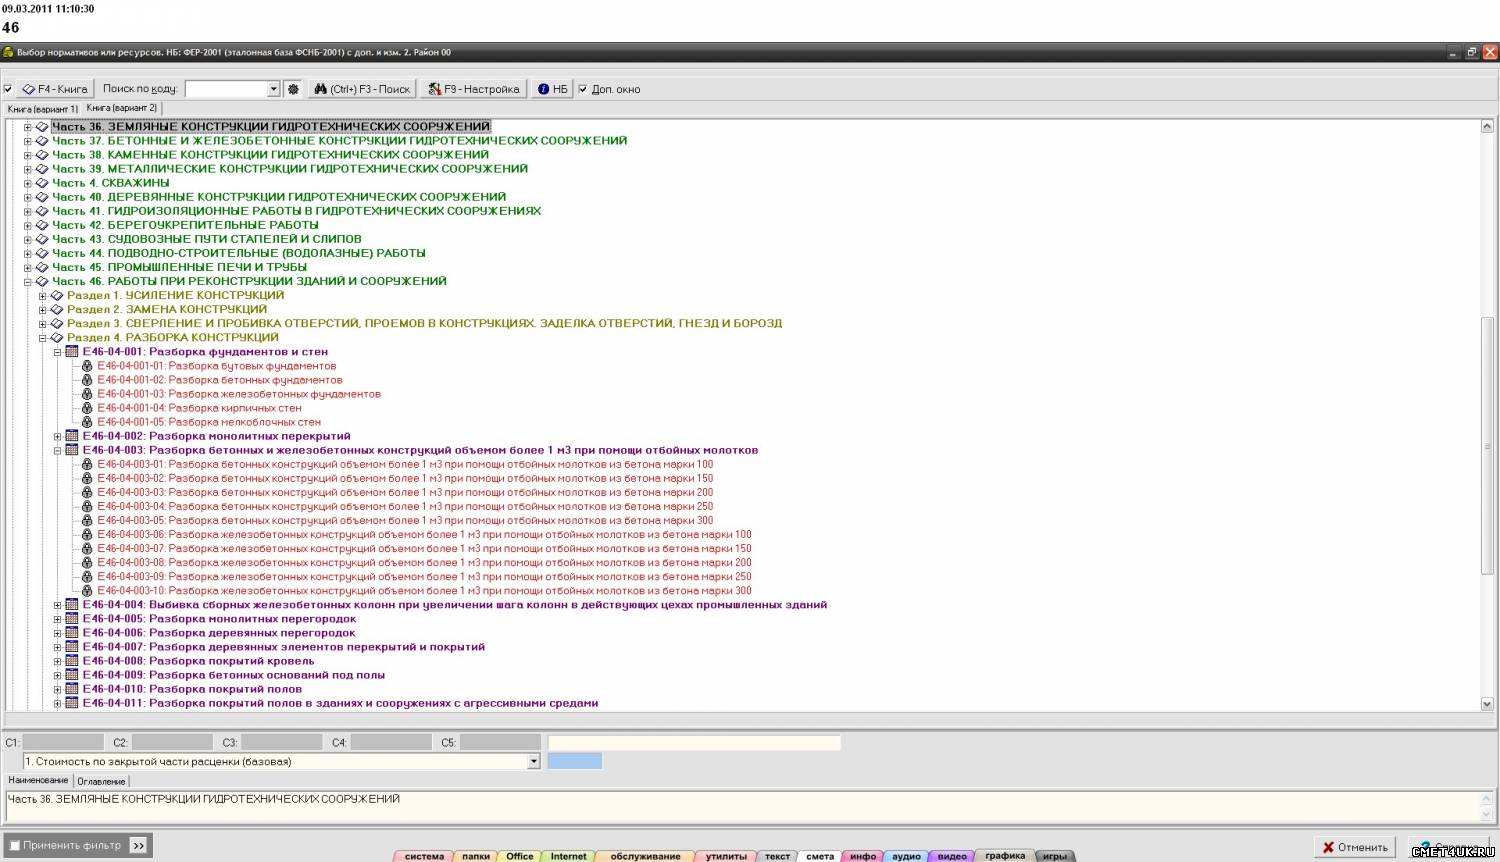Click the НБ info button
1500x862 pixels.
point(552,89)
